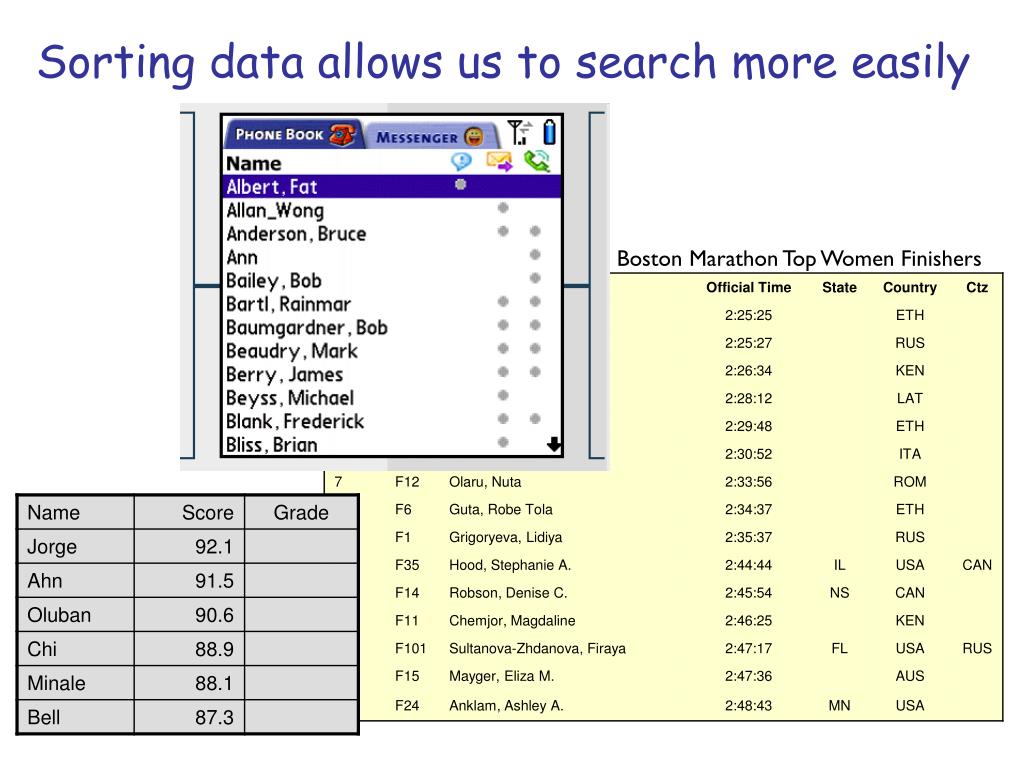1024x768 pixels.
Task: Select contact Baumgardner, Bob
Action: (392, 328)
